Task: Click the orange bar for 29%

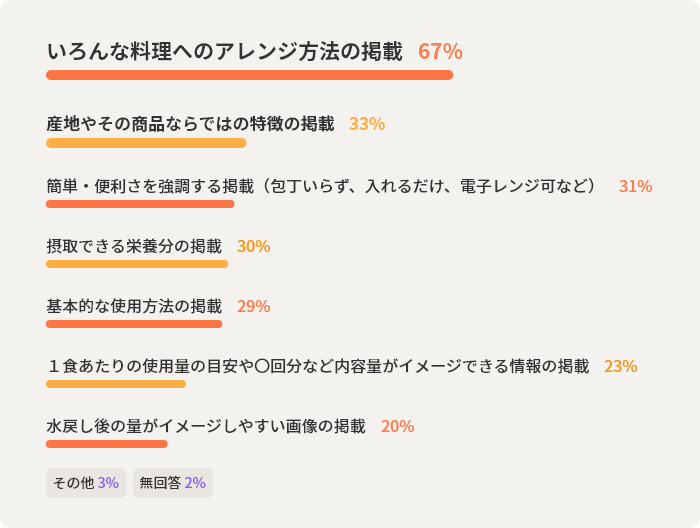Action: 134,324
